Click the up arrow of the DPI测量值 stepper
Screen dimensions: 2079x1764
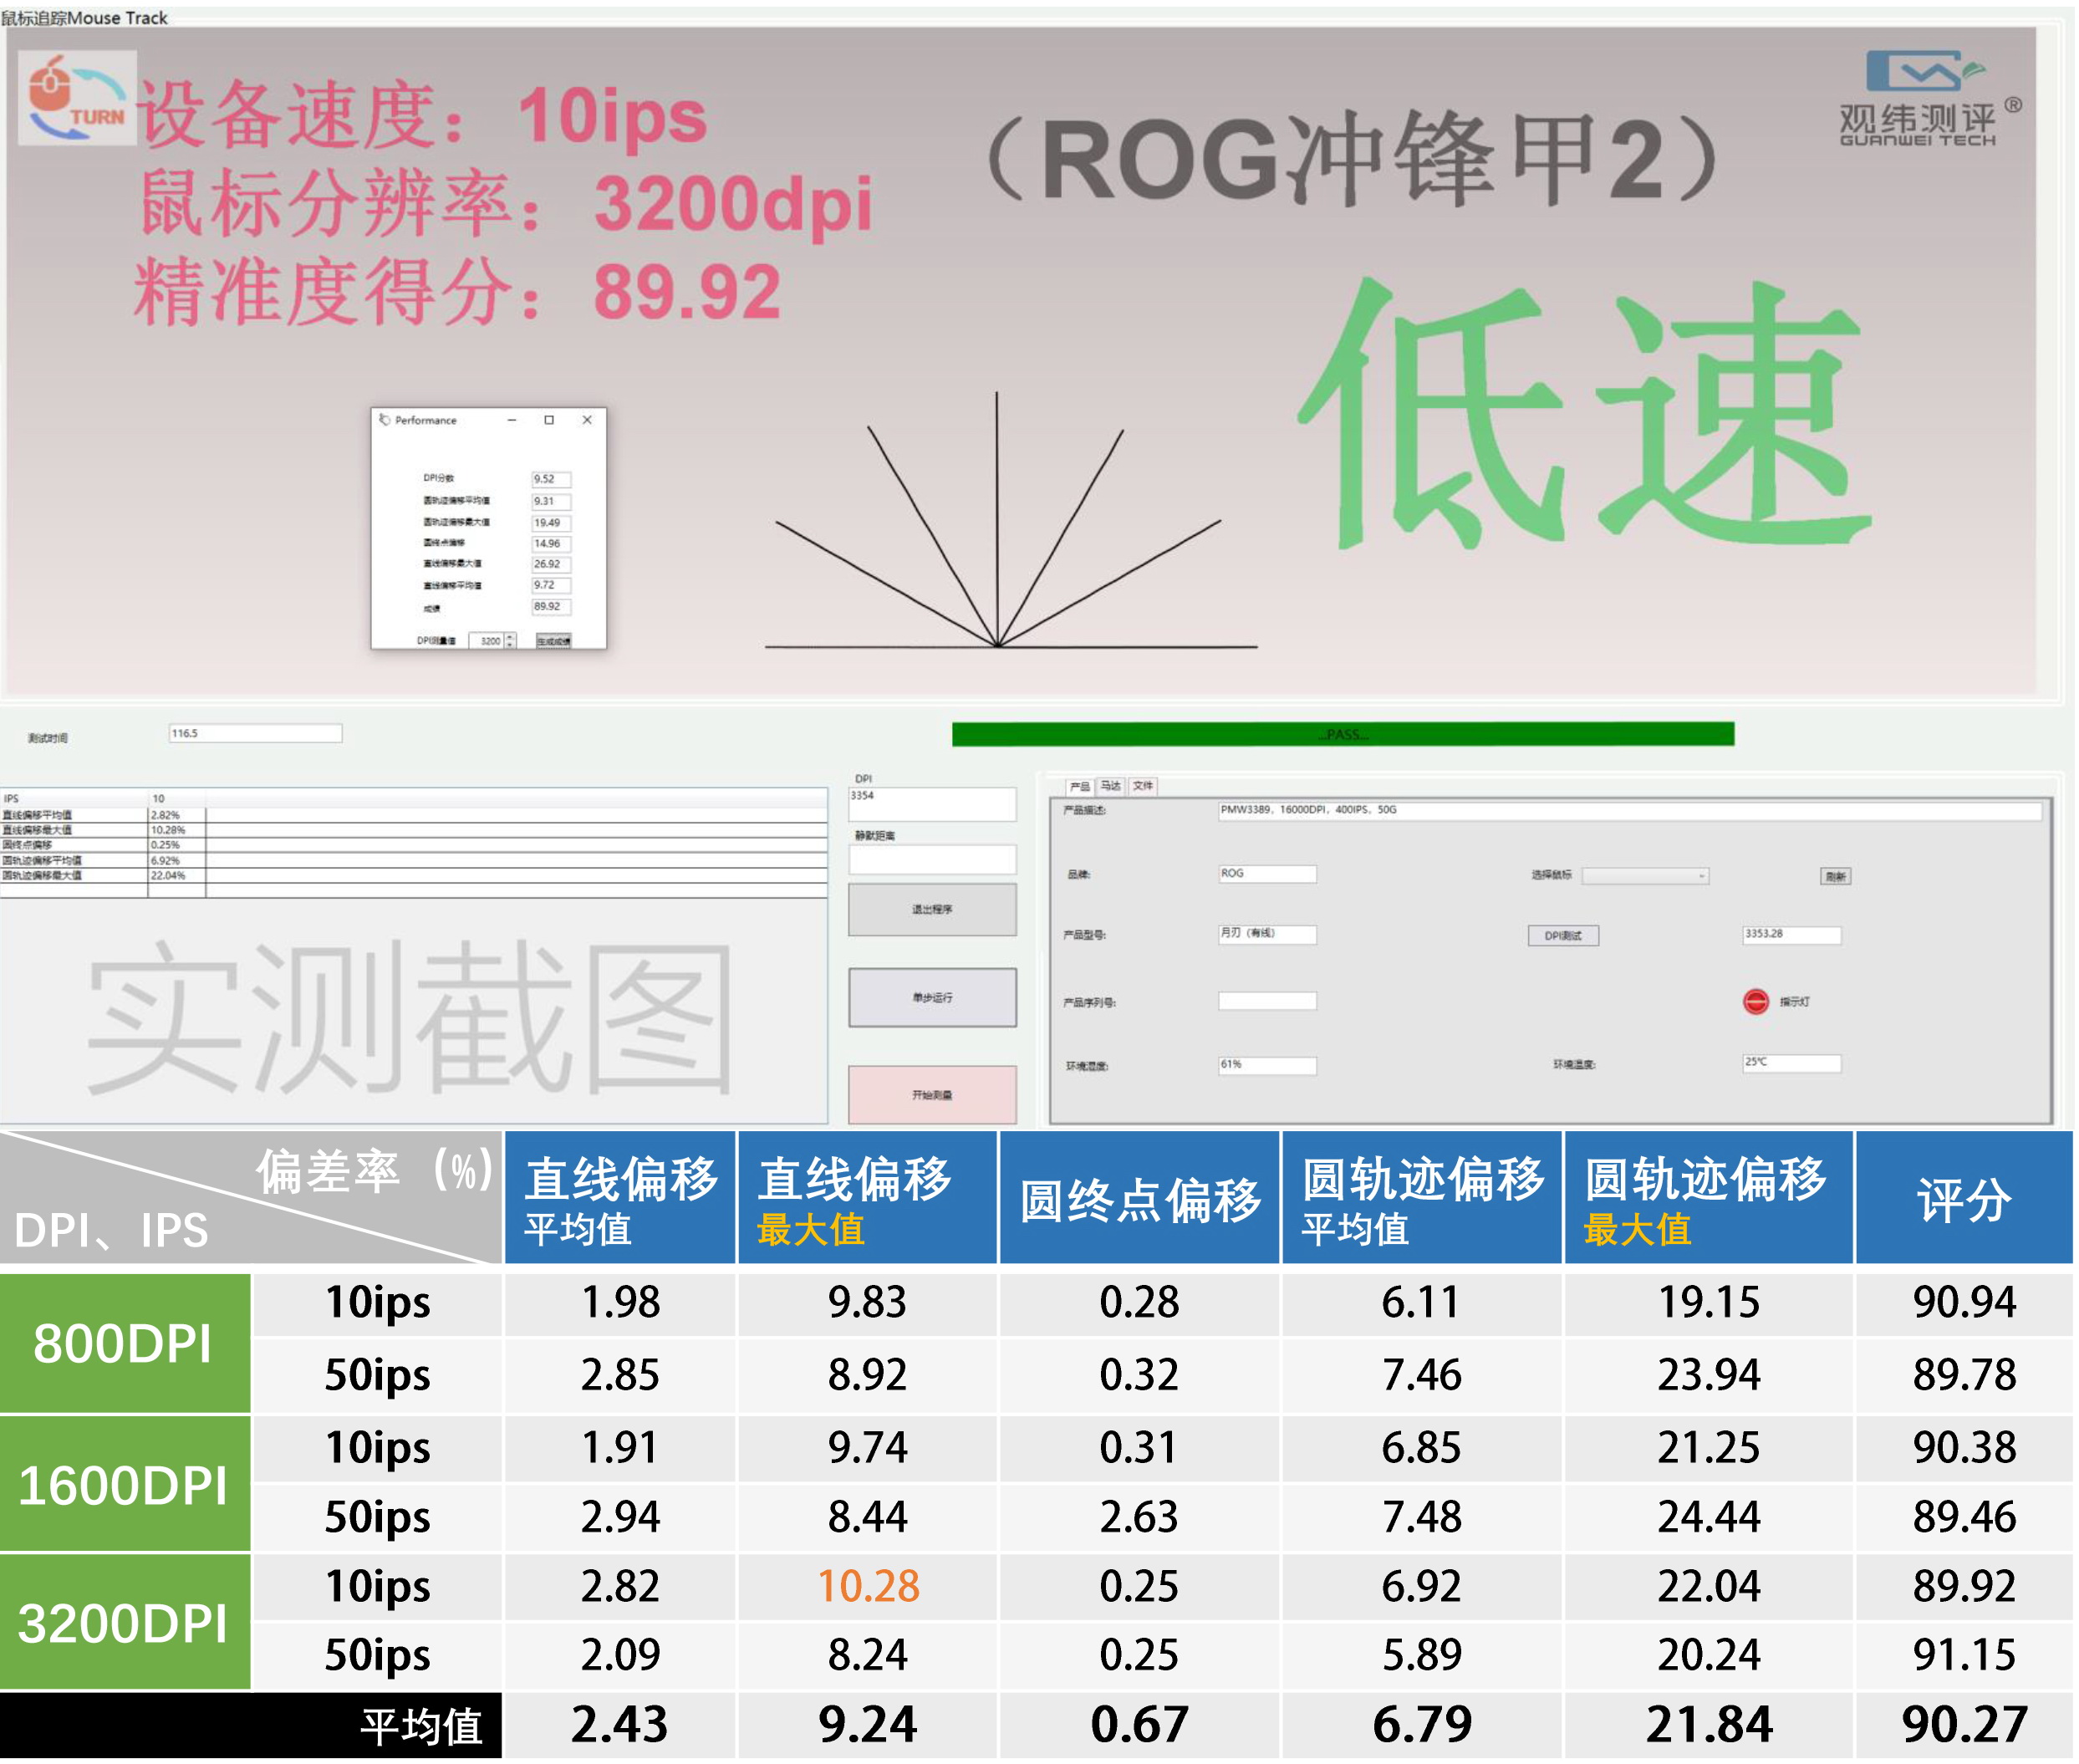[510, 637]
